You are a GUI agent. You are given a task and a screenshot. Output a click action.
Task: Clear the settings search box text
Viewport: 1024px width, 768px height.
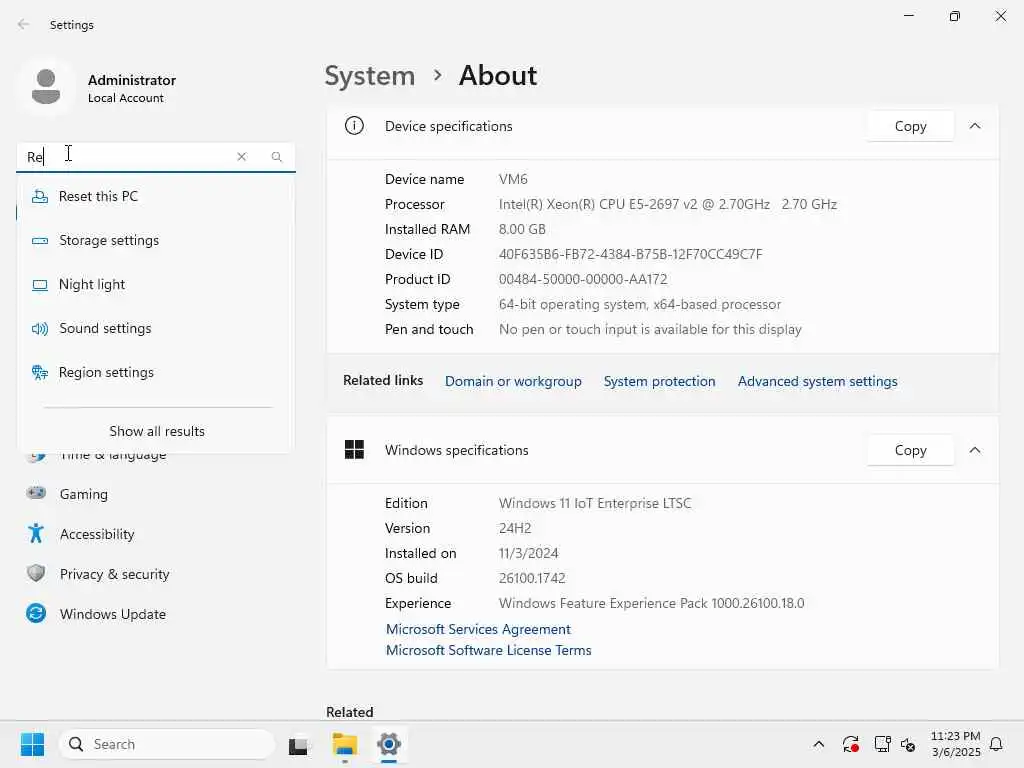tap(242, 157)
